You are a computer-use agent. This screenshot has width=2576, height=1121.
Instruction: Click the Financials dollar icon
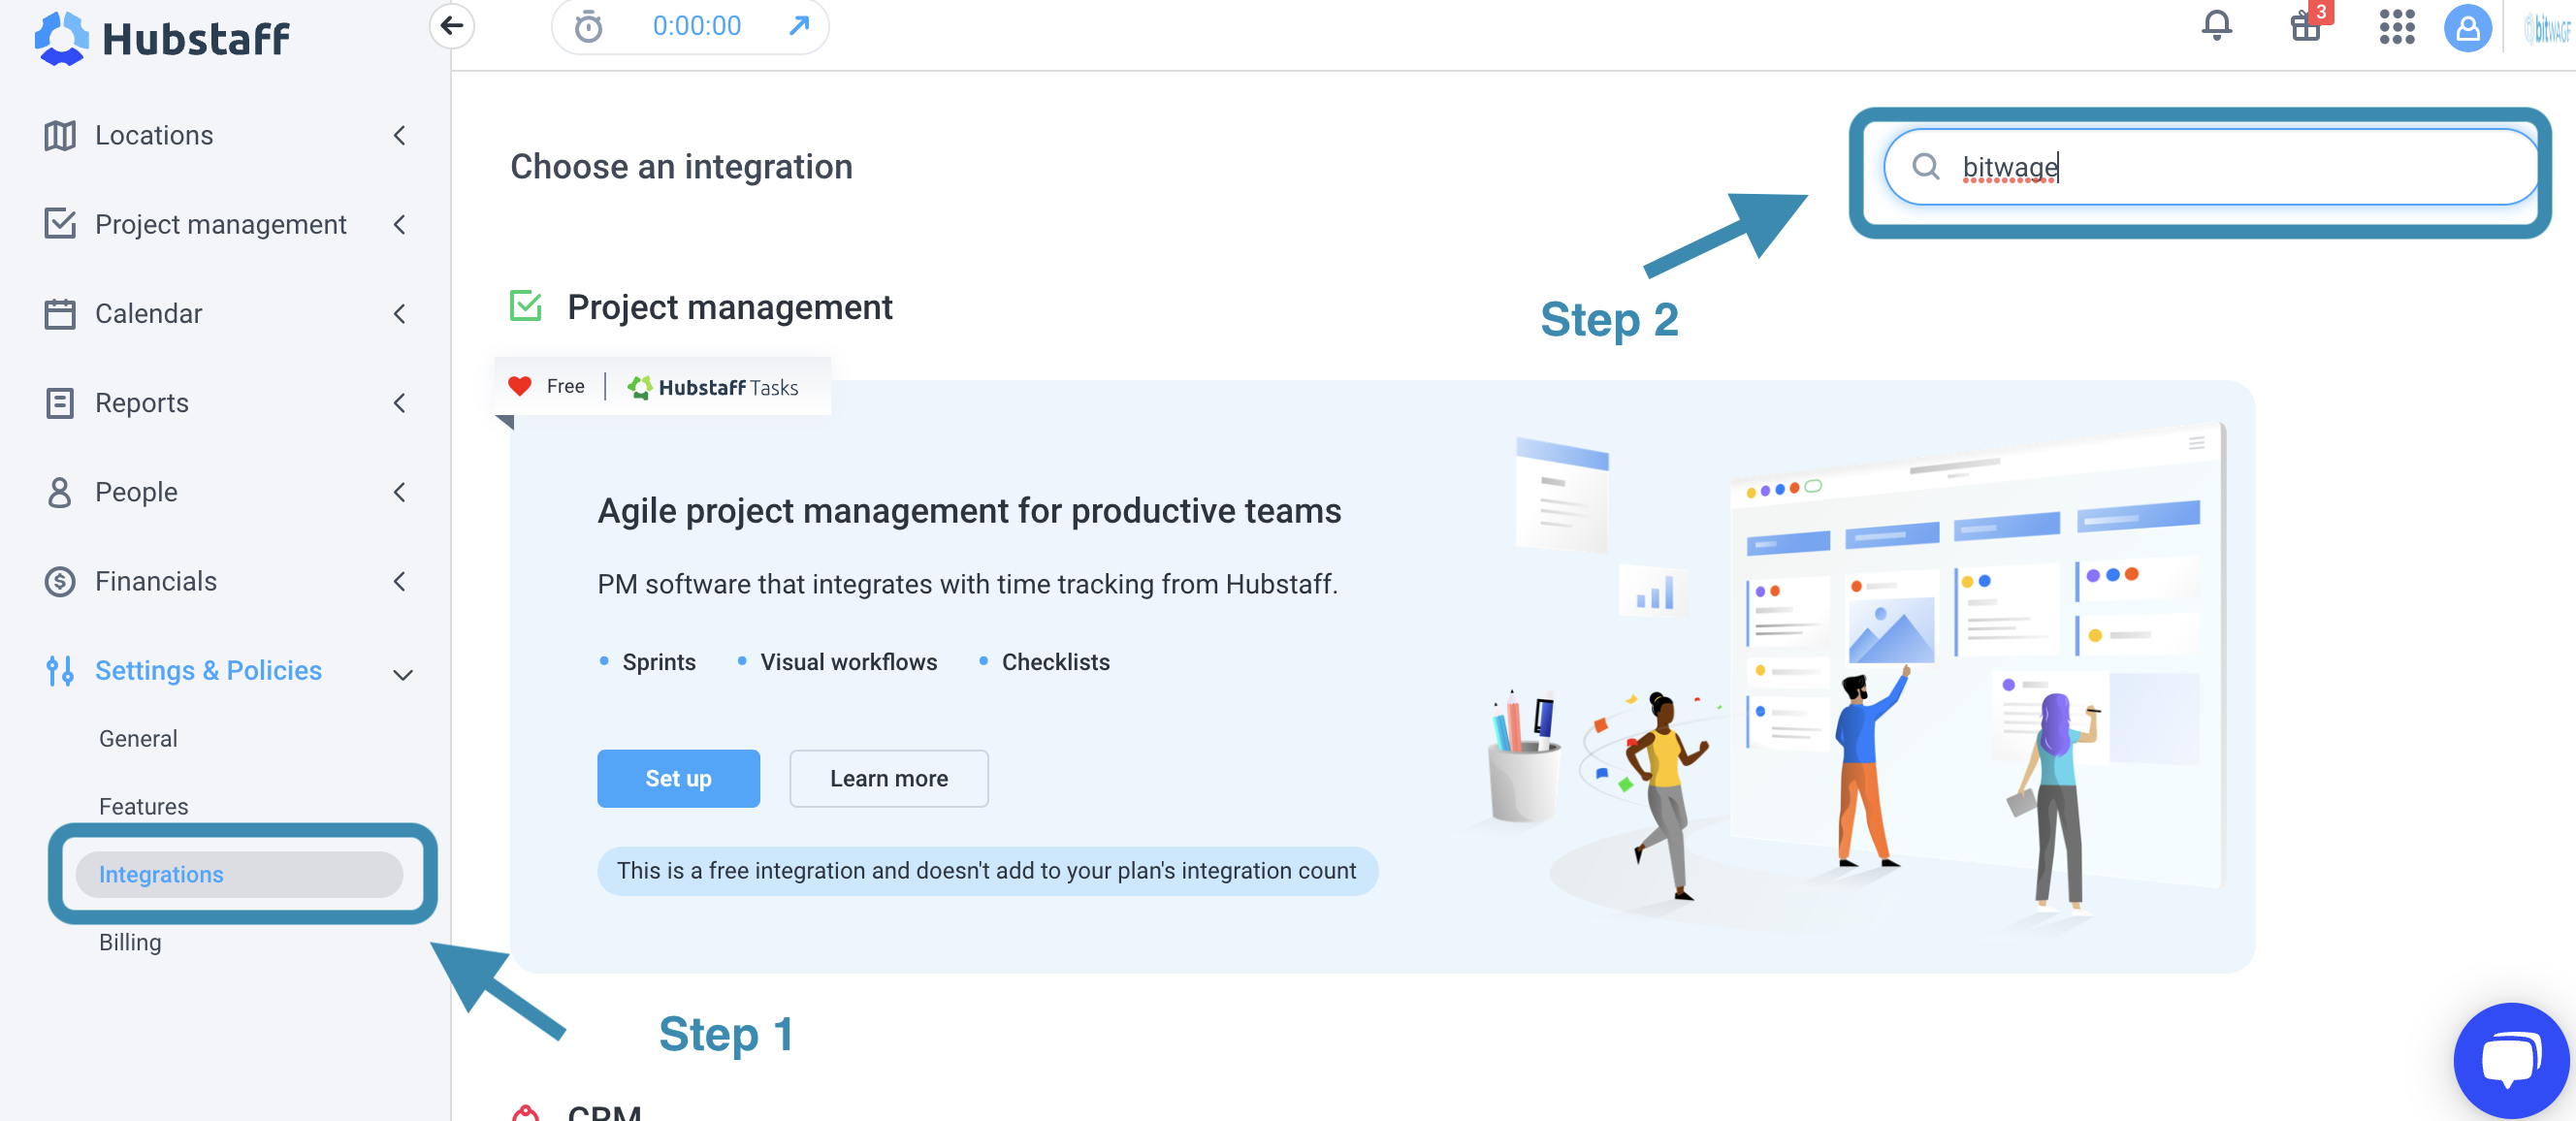click(60, 581)
